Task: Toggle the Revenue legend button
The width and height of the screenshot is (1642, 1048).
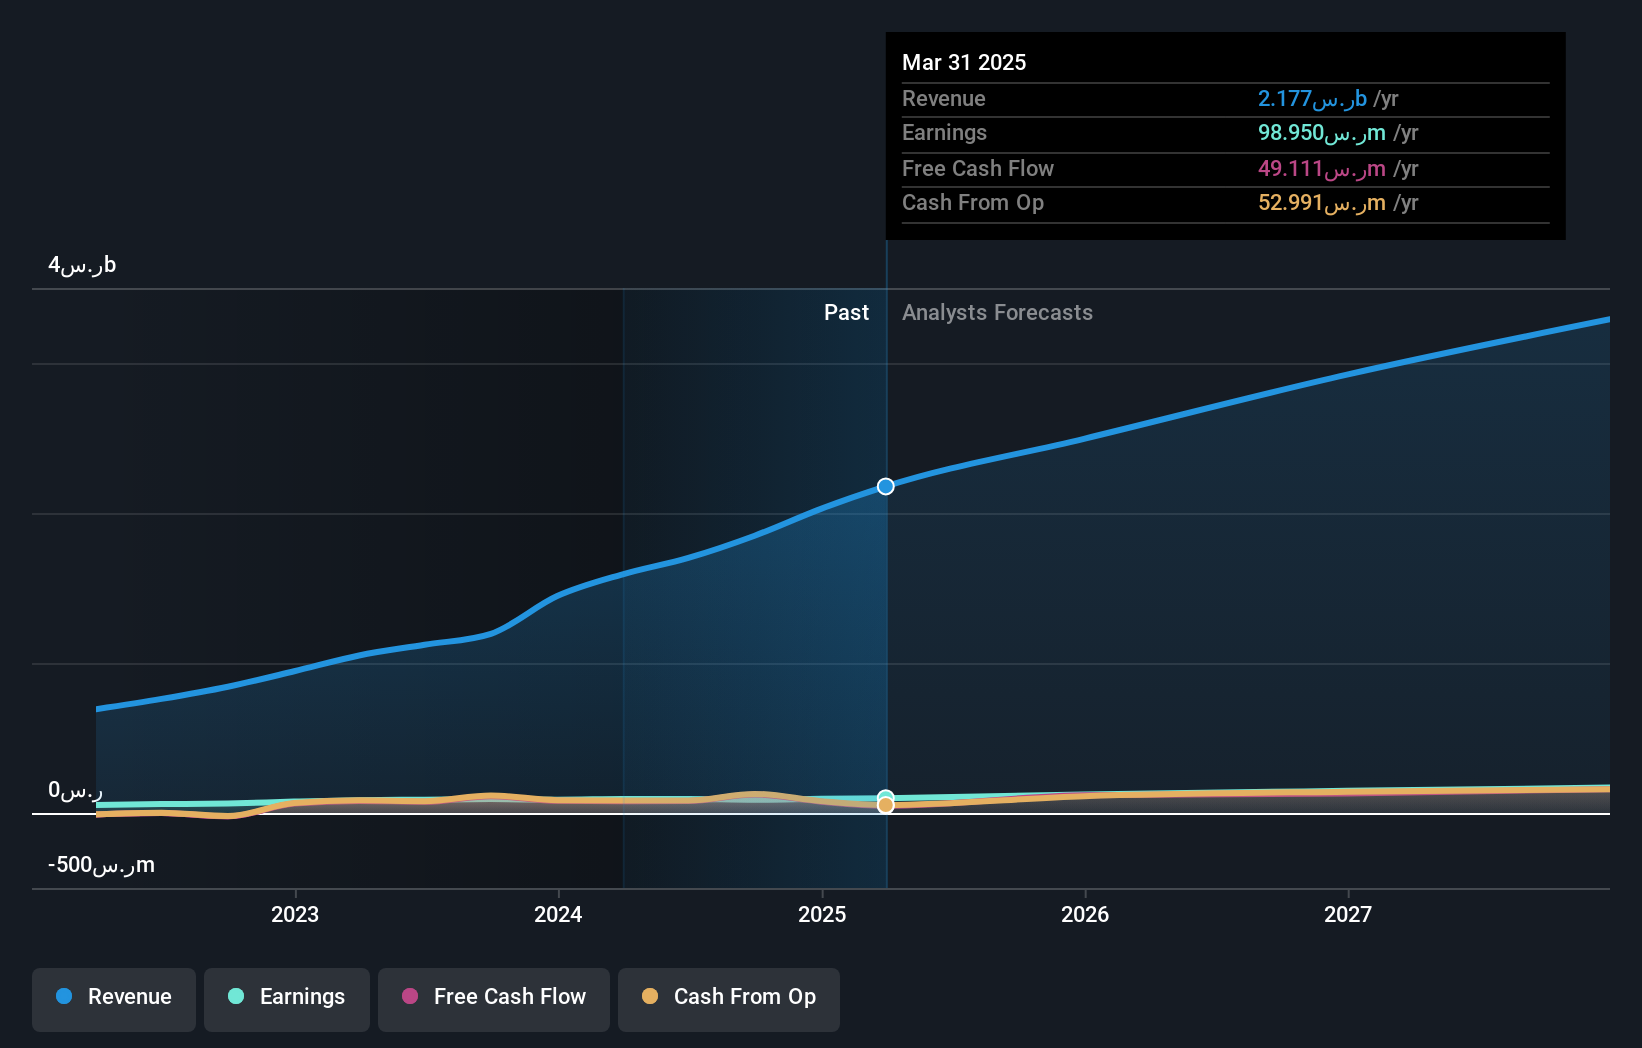Action: pos(114,999)
